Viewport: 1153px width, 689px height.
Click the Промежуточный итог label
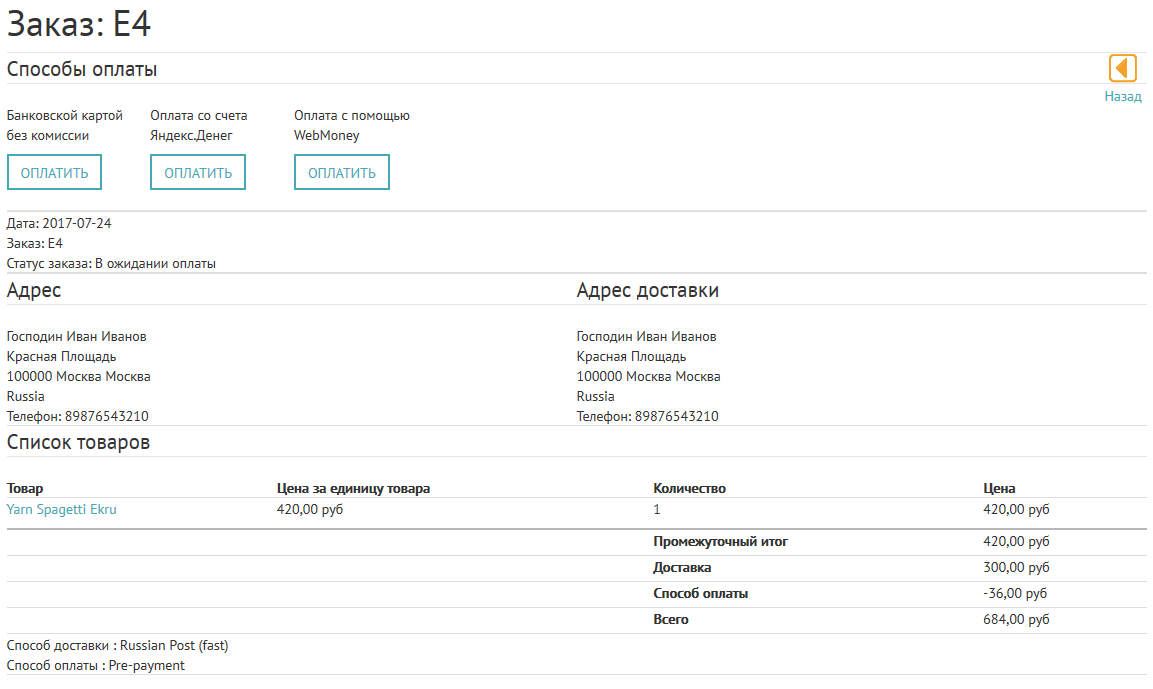(720, 541)
